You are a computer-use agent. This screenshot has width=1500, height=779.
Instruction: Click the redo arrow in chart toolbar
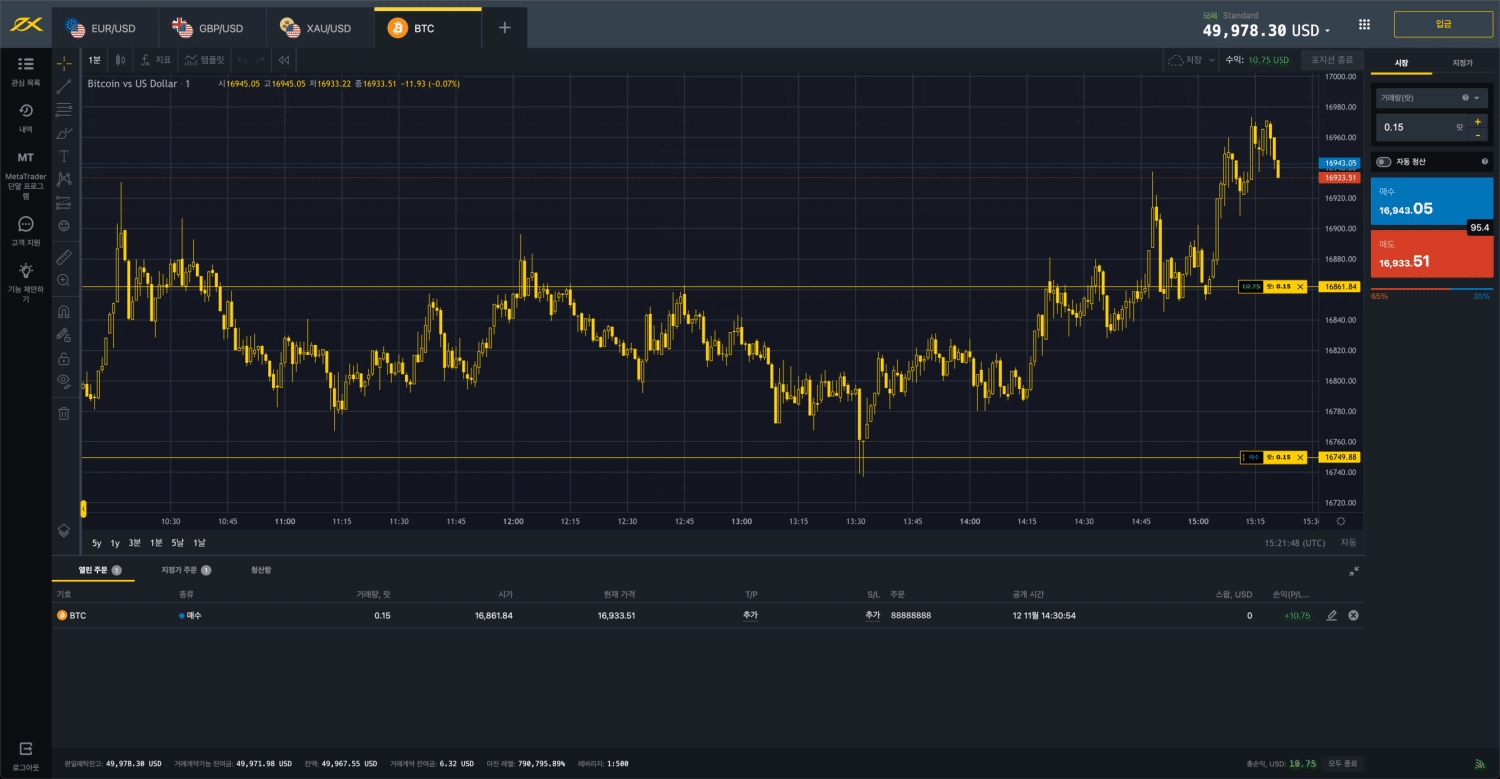point(260,60)
